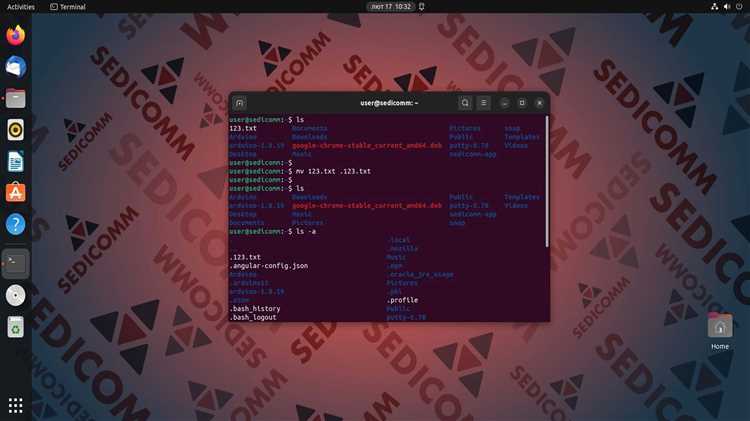The height and width of the screenshot is (421, 750).
Task: Open Firefox from the dock
Action: coord(15,35)
